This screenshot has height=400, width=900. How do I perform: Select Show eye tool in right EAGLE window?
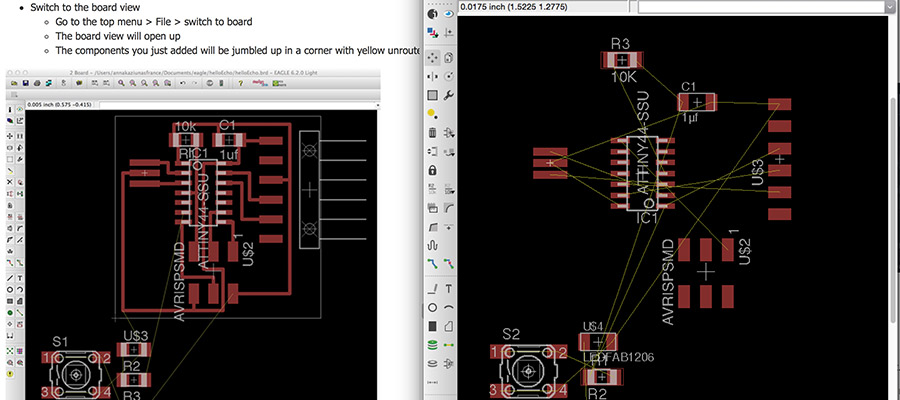[x=449, y=14]
